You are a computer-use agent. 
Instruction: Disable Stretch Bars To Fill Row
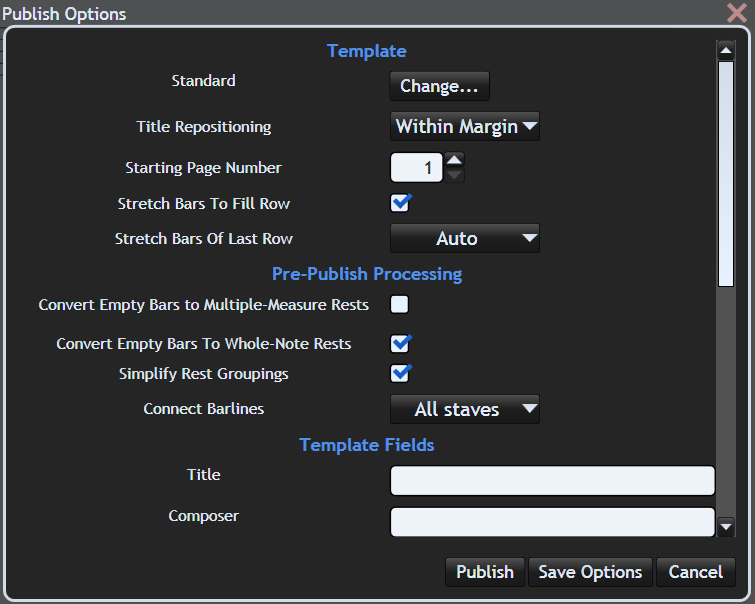[400, 204]
